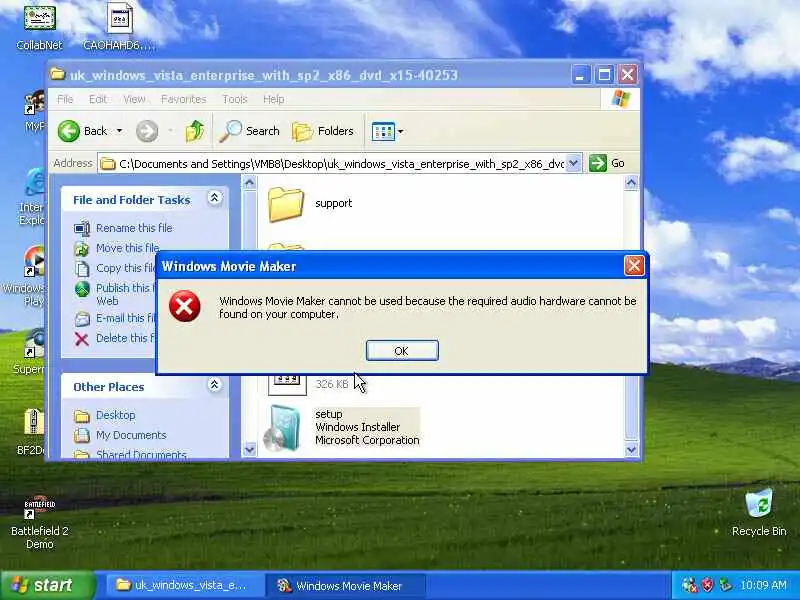Screen dimensions: 800x600
Task: Collapse the Other Places panel
Action: (215, 385)
